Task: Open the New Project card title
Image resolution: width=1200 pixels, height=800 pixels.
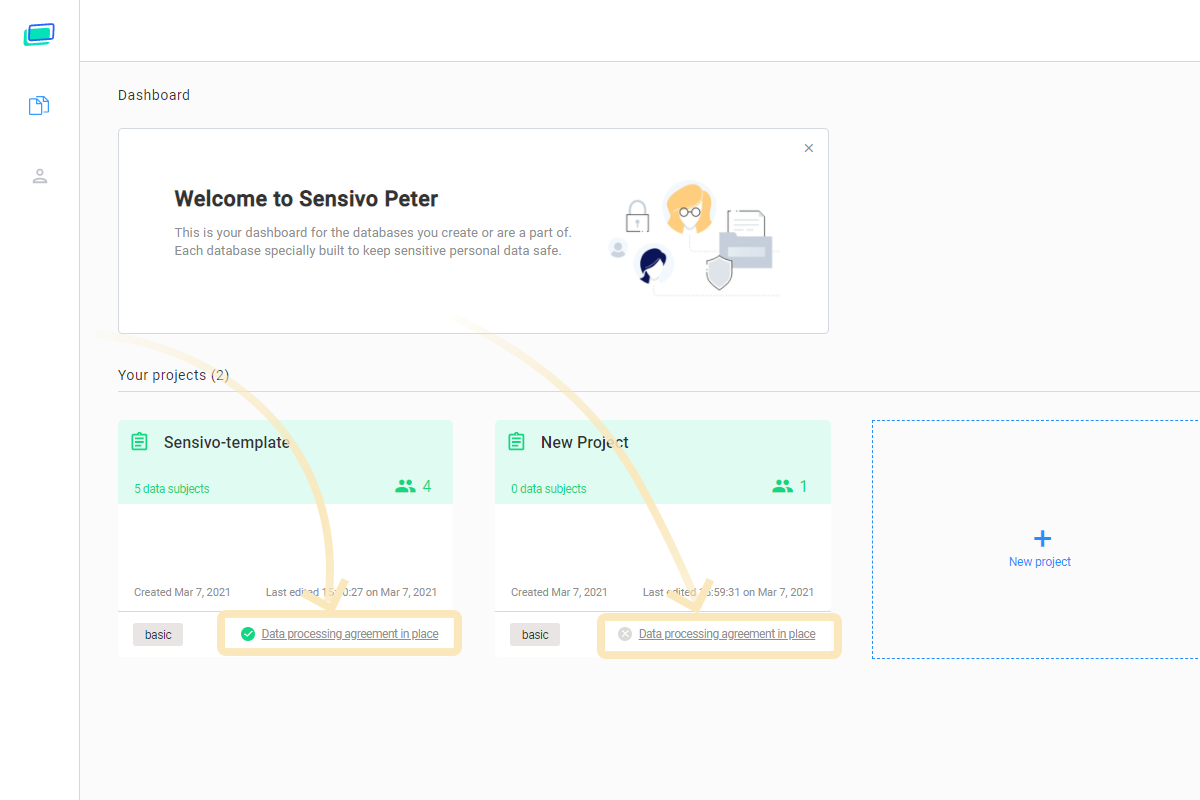Action: [x=585, y=442]
